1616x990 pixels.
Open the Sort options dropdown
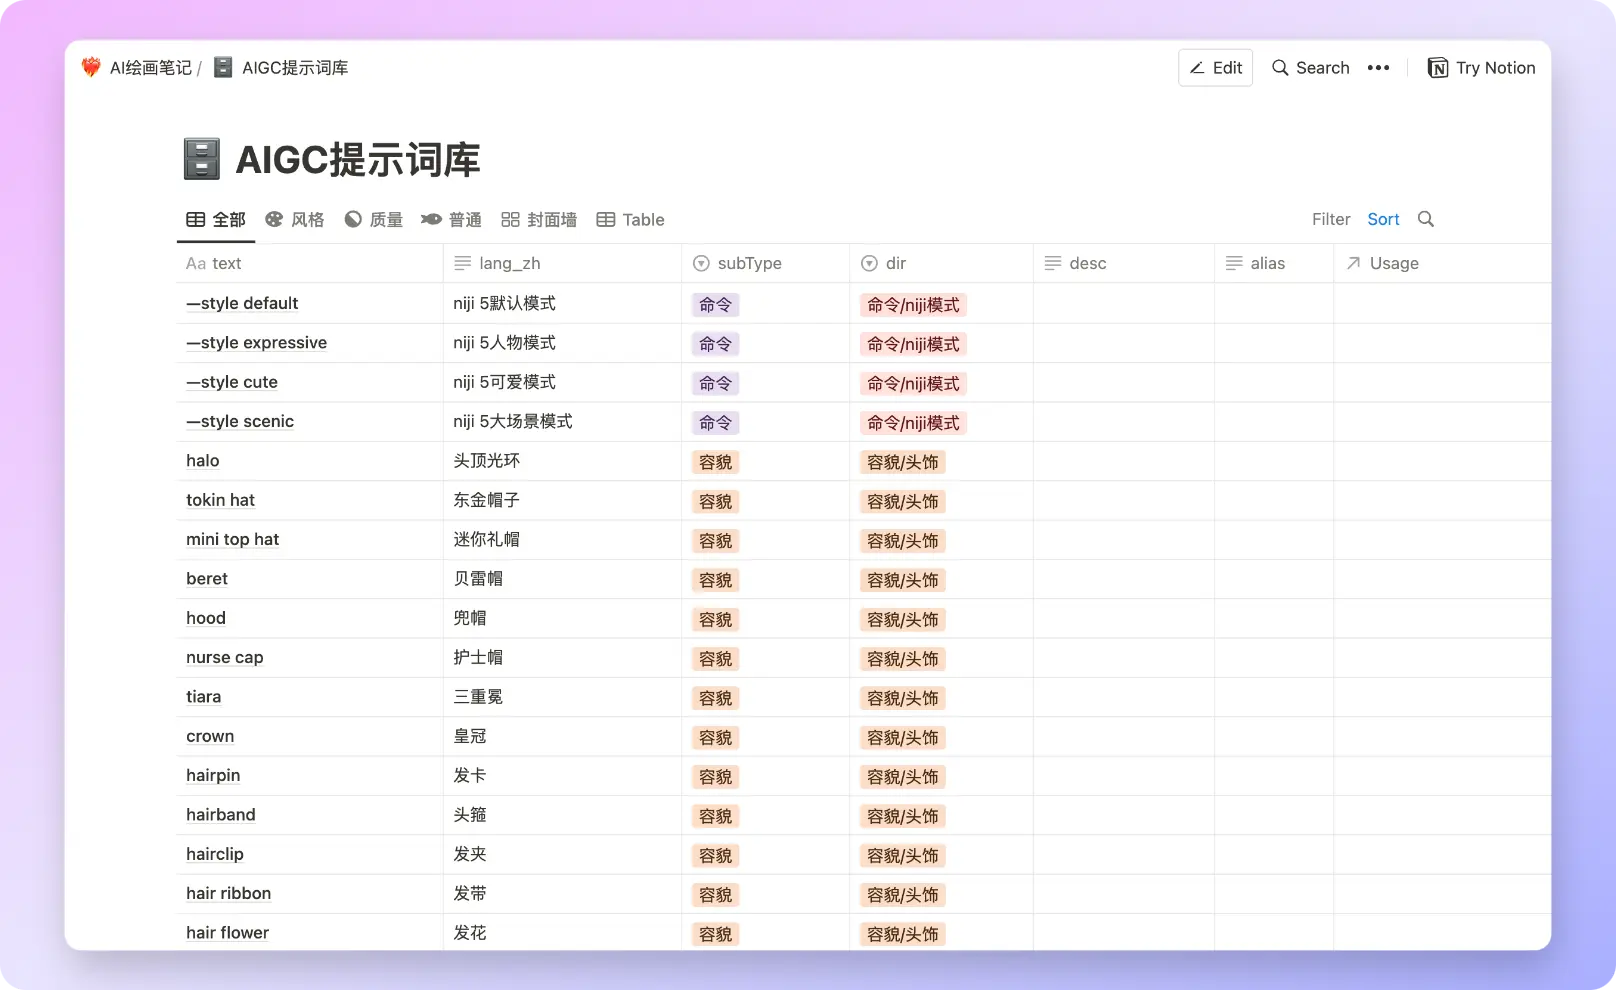pyautogui.click(x=1383, y=219)
